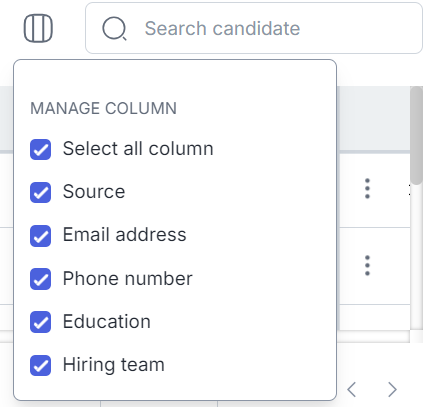Uncheck the Hiring team checkbox
The height and width of the screenshot is (407, 427).
[x=40, y=365]
